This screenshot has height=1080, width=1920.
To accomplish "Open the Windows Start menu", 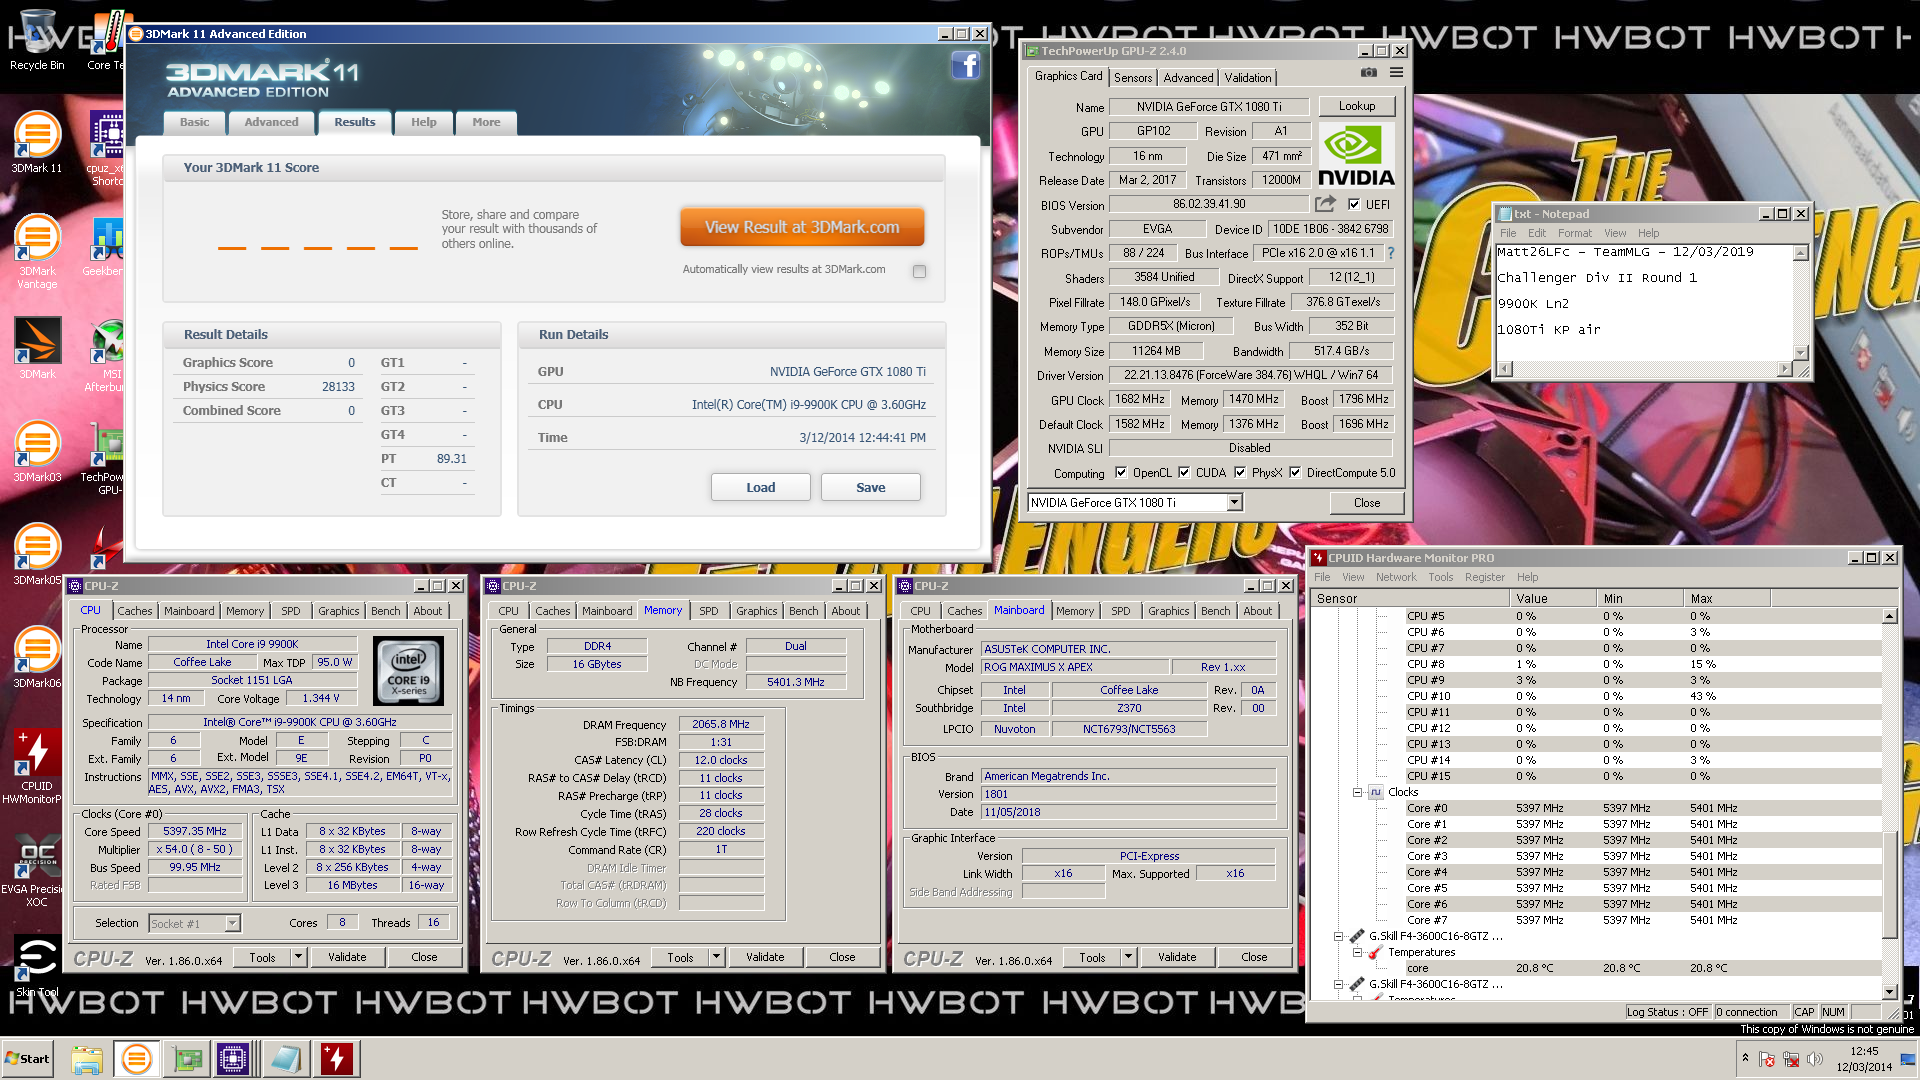I will 28,1059.
